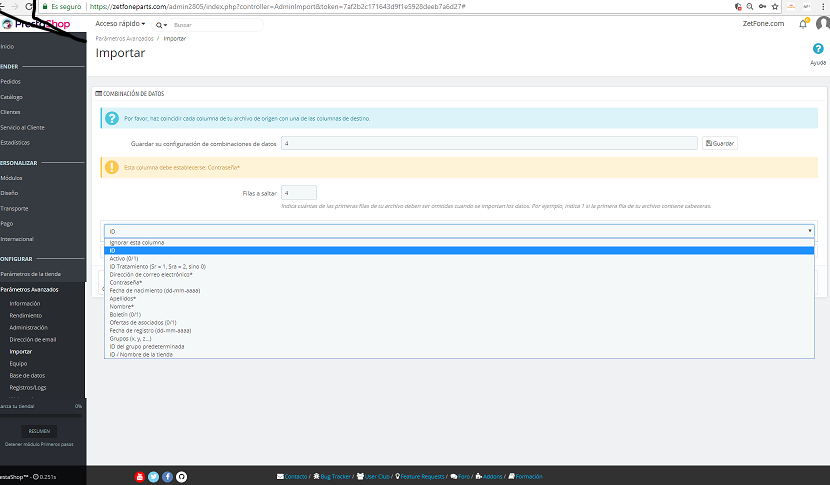
Task: Open Estadísticas sidebar menu
Action: point(15,142)
